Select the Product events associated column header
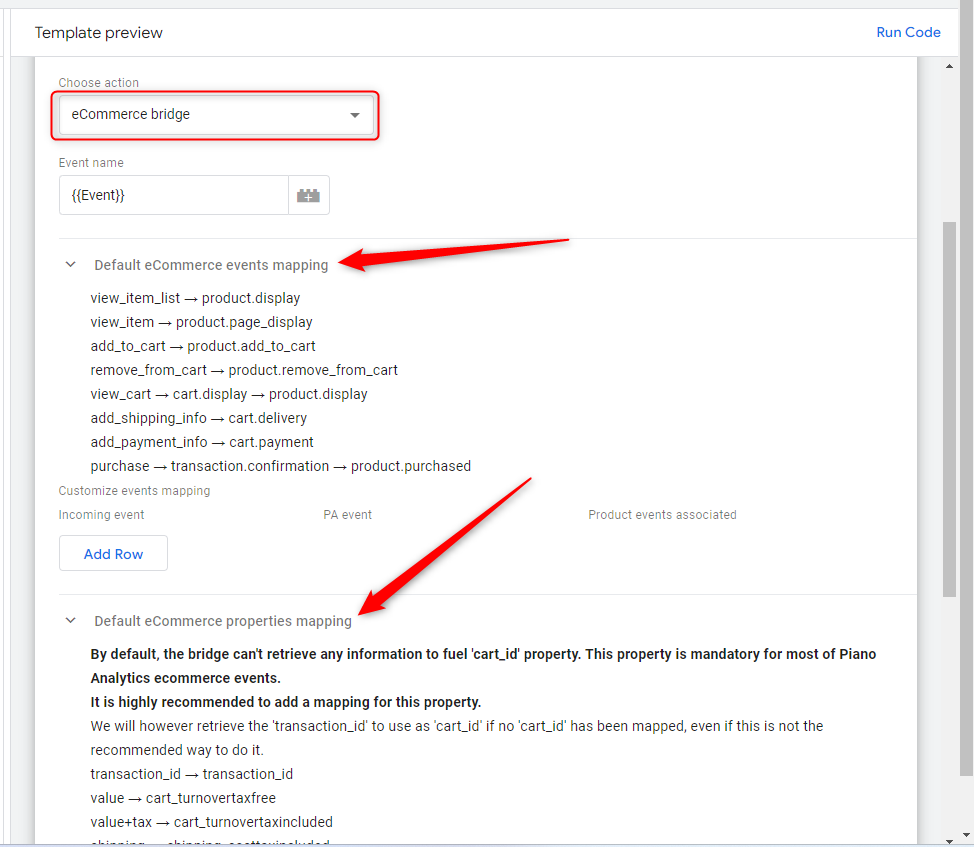 pos(662,515)
